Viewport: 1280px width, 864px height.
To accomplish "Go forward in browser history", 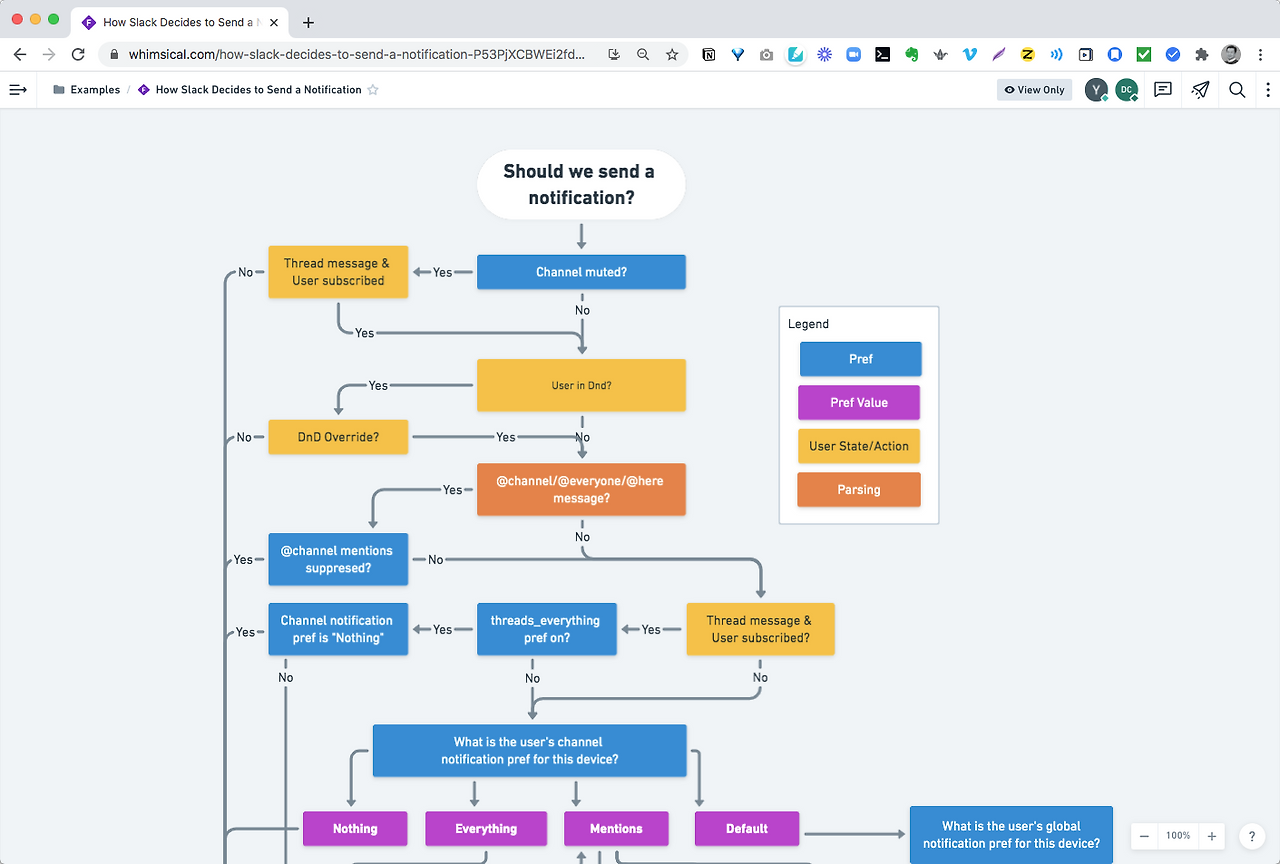I will (49, 55).
